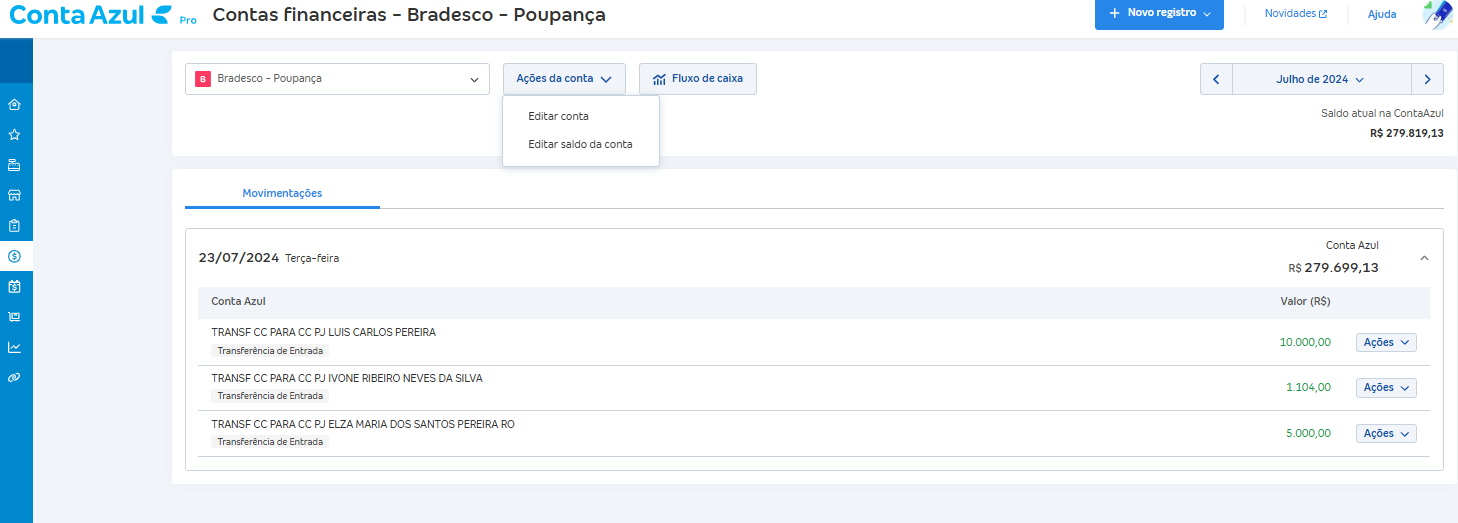Click TRANSF CC PARA CC PJ IVONE RIBEIRO NEVES DA SILVA
Image resolution: width=1458 pixels, height=523 pixels.
347,378
